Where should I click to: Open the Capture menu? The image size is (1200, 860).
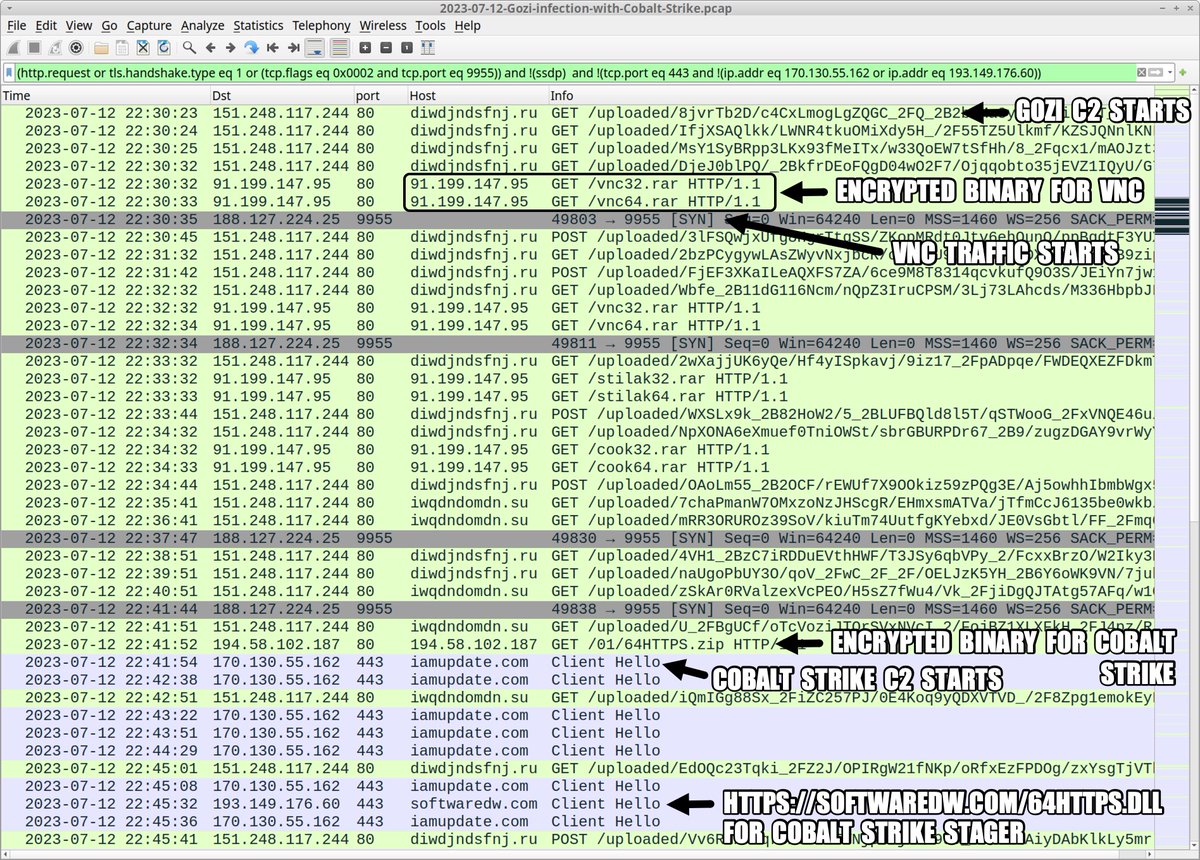(149, 25)
